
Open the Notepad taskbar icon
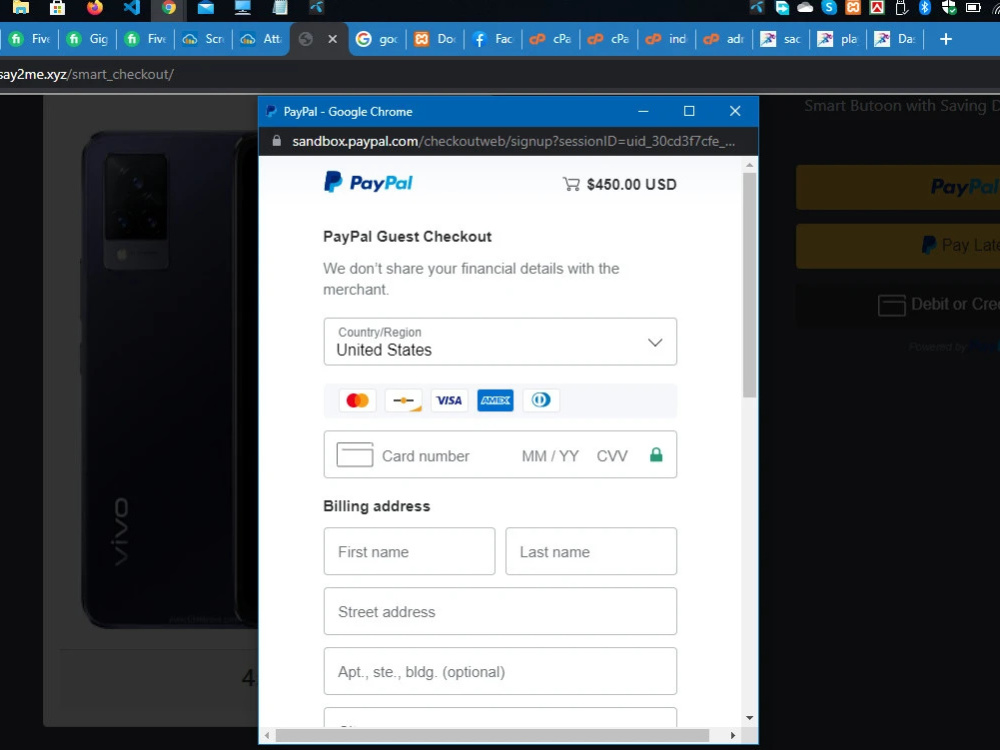coord(279,7)
